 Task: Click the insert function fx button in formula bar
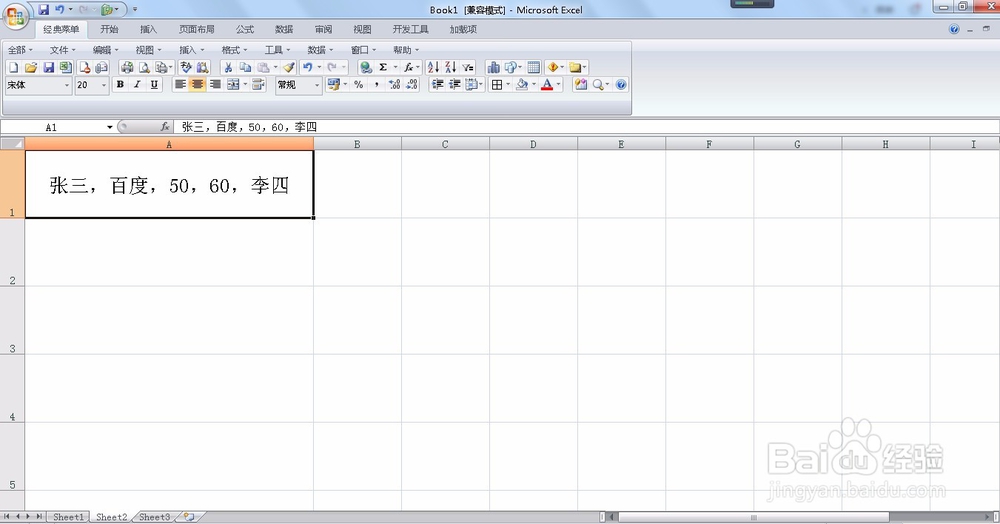[165, 127]
